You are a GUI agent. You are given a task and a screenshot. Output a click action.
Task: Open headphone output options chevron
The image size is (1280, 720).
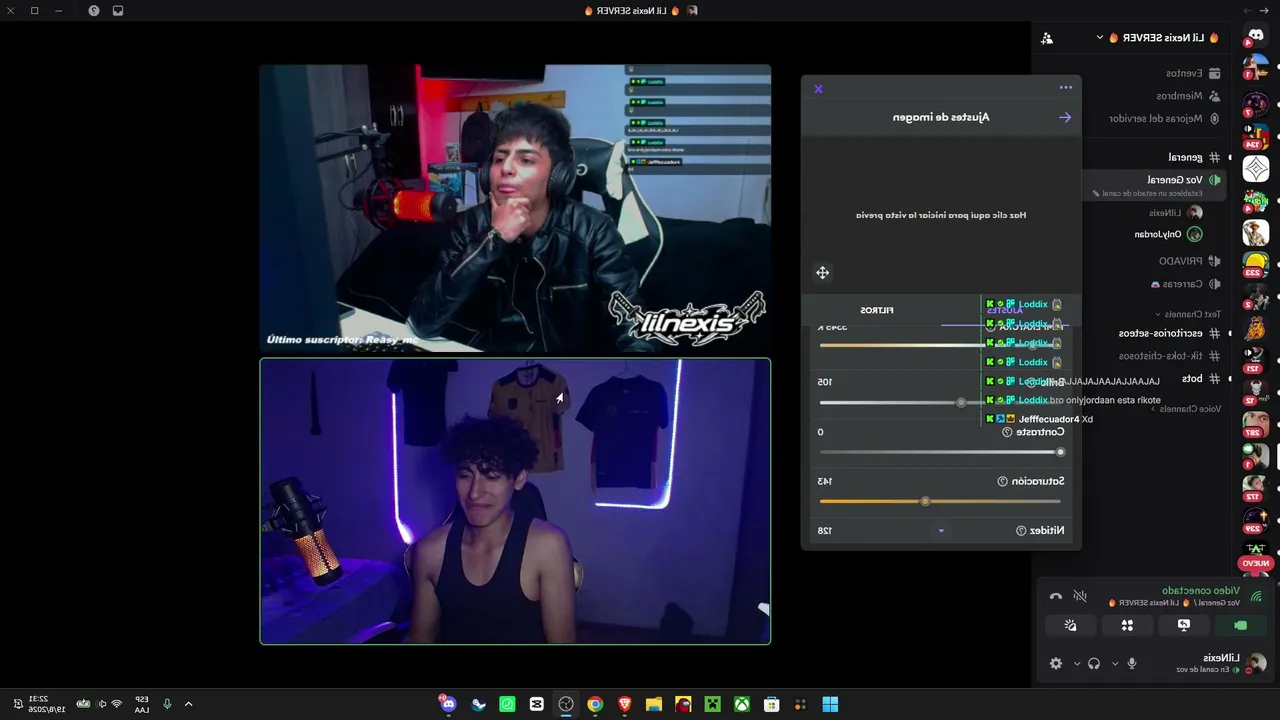coord(1077,663)
